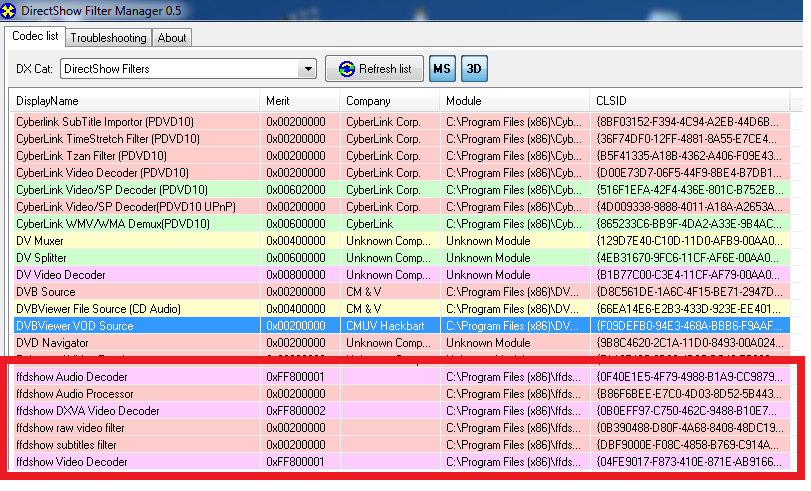Click CLSID starting with {4EB31670

[x=689, y=258]
